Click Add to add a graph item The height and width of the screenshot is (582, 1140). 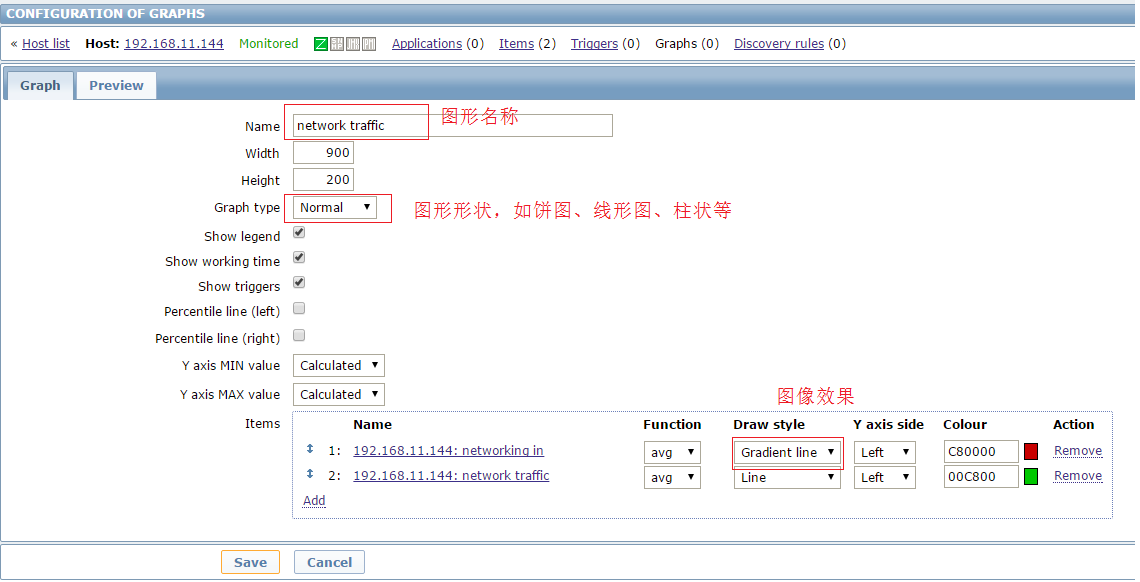(x=314, y=501)
